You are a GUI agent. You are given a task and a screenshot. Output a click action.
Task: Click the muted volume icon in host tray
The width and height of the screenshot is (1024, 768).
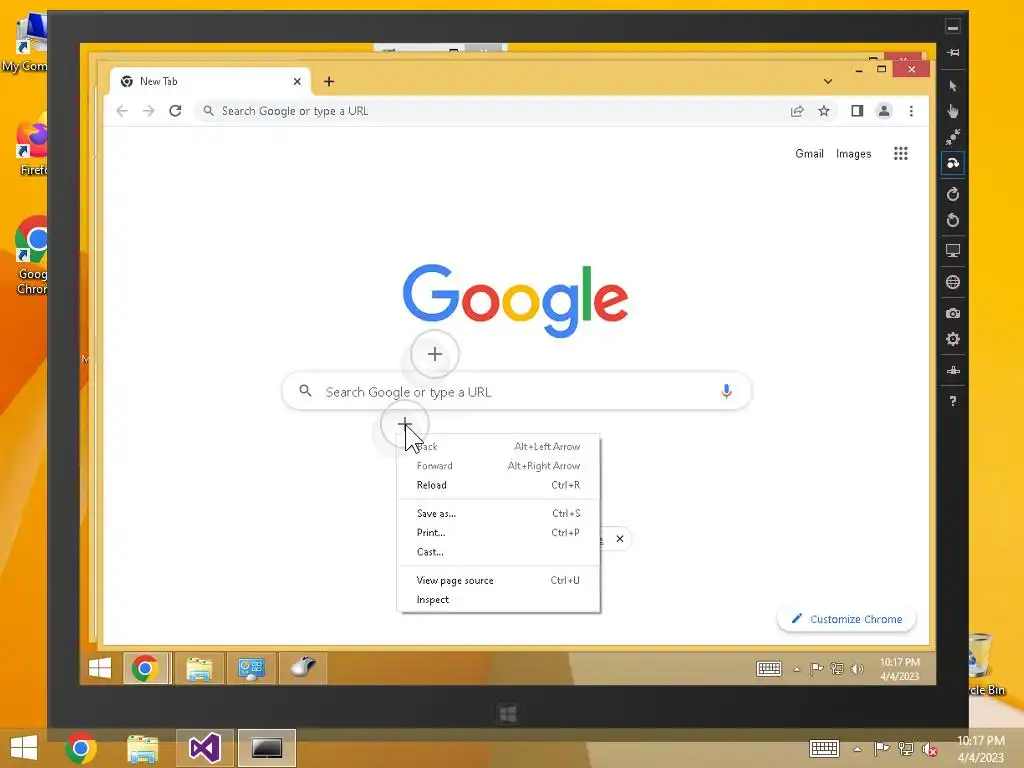929,749
